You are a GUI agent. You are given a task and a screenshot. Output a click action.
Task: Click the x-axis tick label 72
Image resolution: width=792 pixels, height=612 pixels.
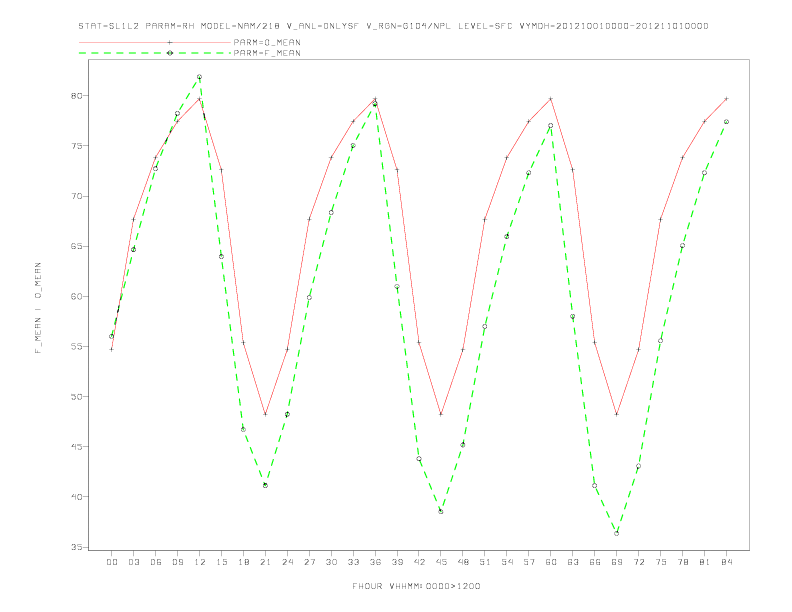[x=638, y=562]
